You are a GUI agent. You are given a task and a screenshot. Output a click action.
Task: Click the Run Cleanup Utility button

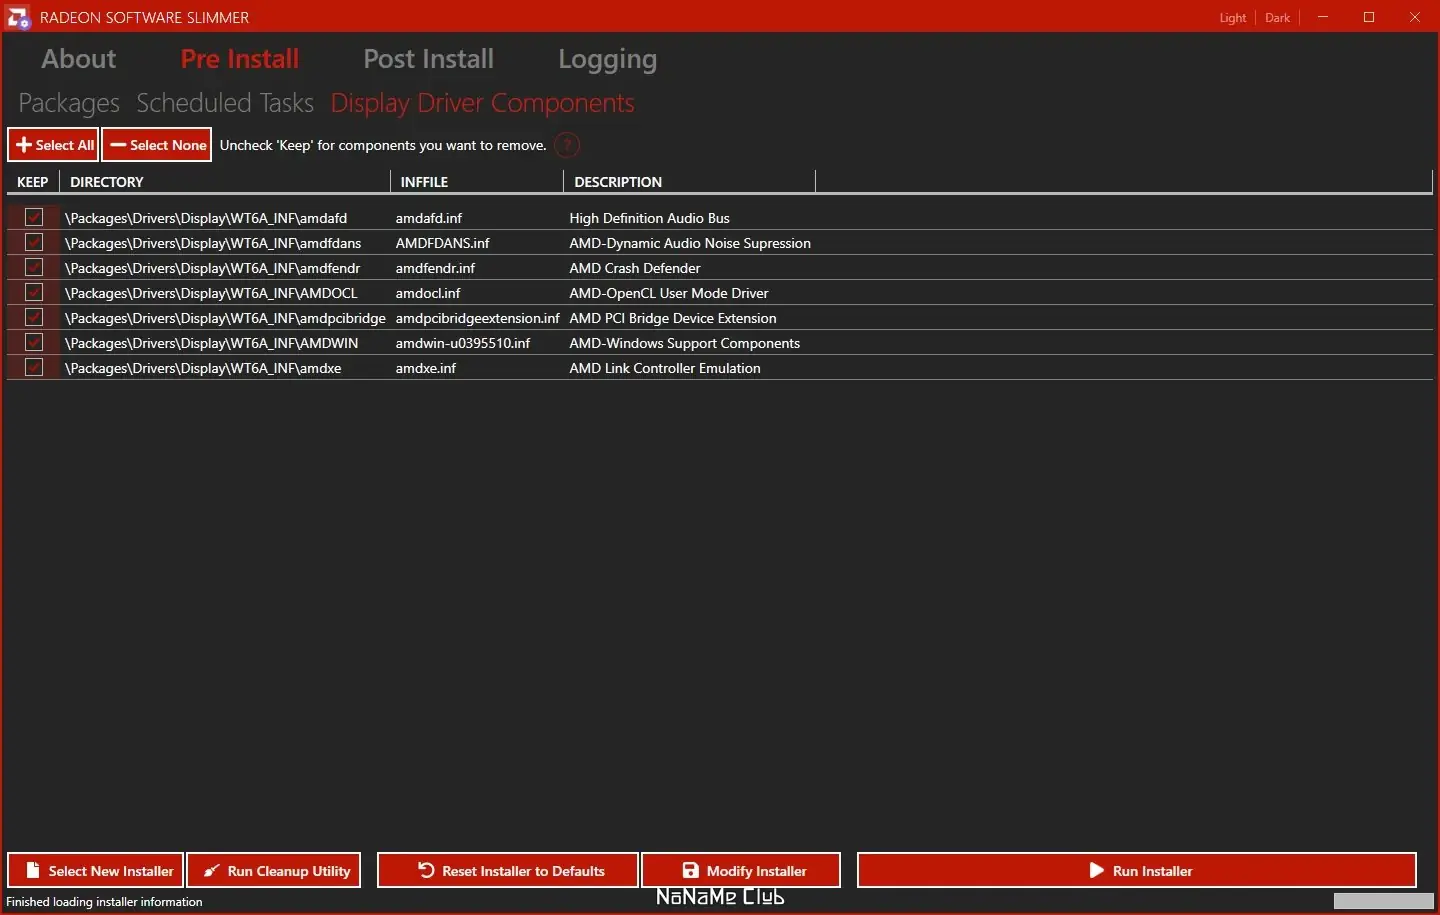[274, 870]
